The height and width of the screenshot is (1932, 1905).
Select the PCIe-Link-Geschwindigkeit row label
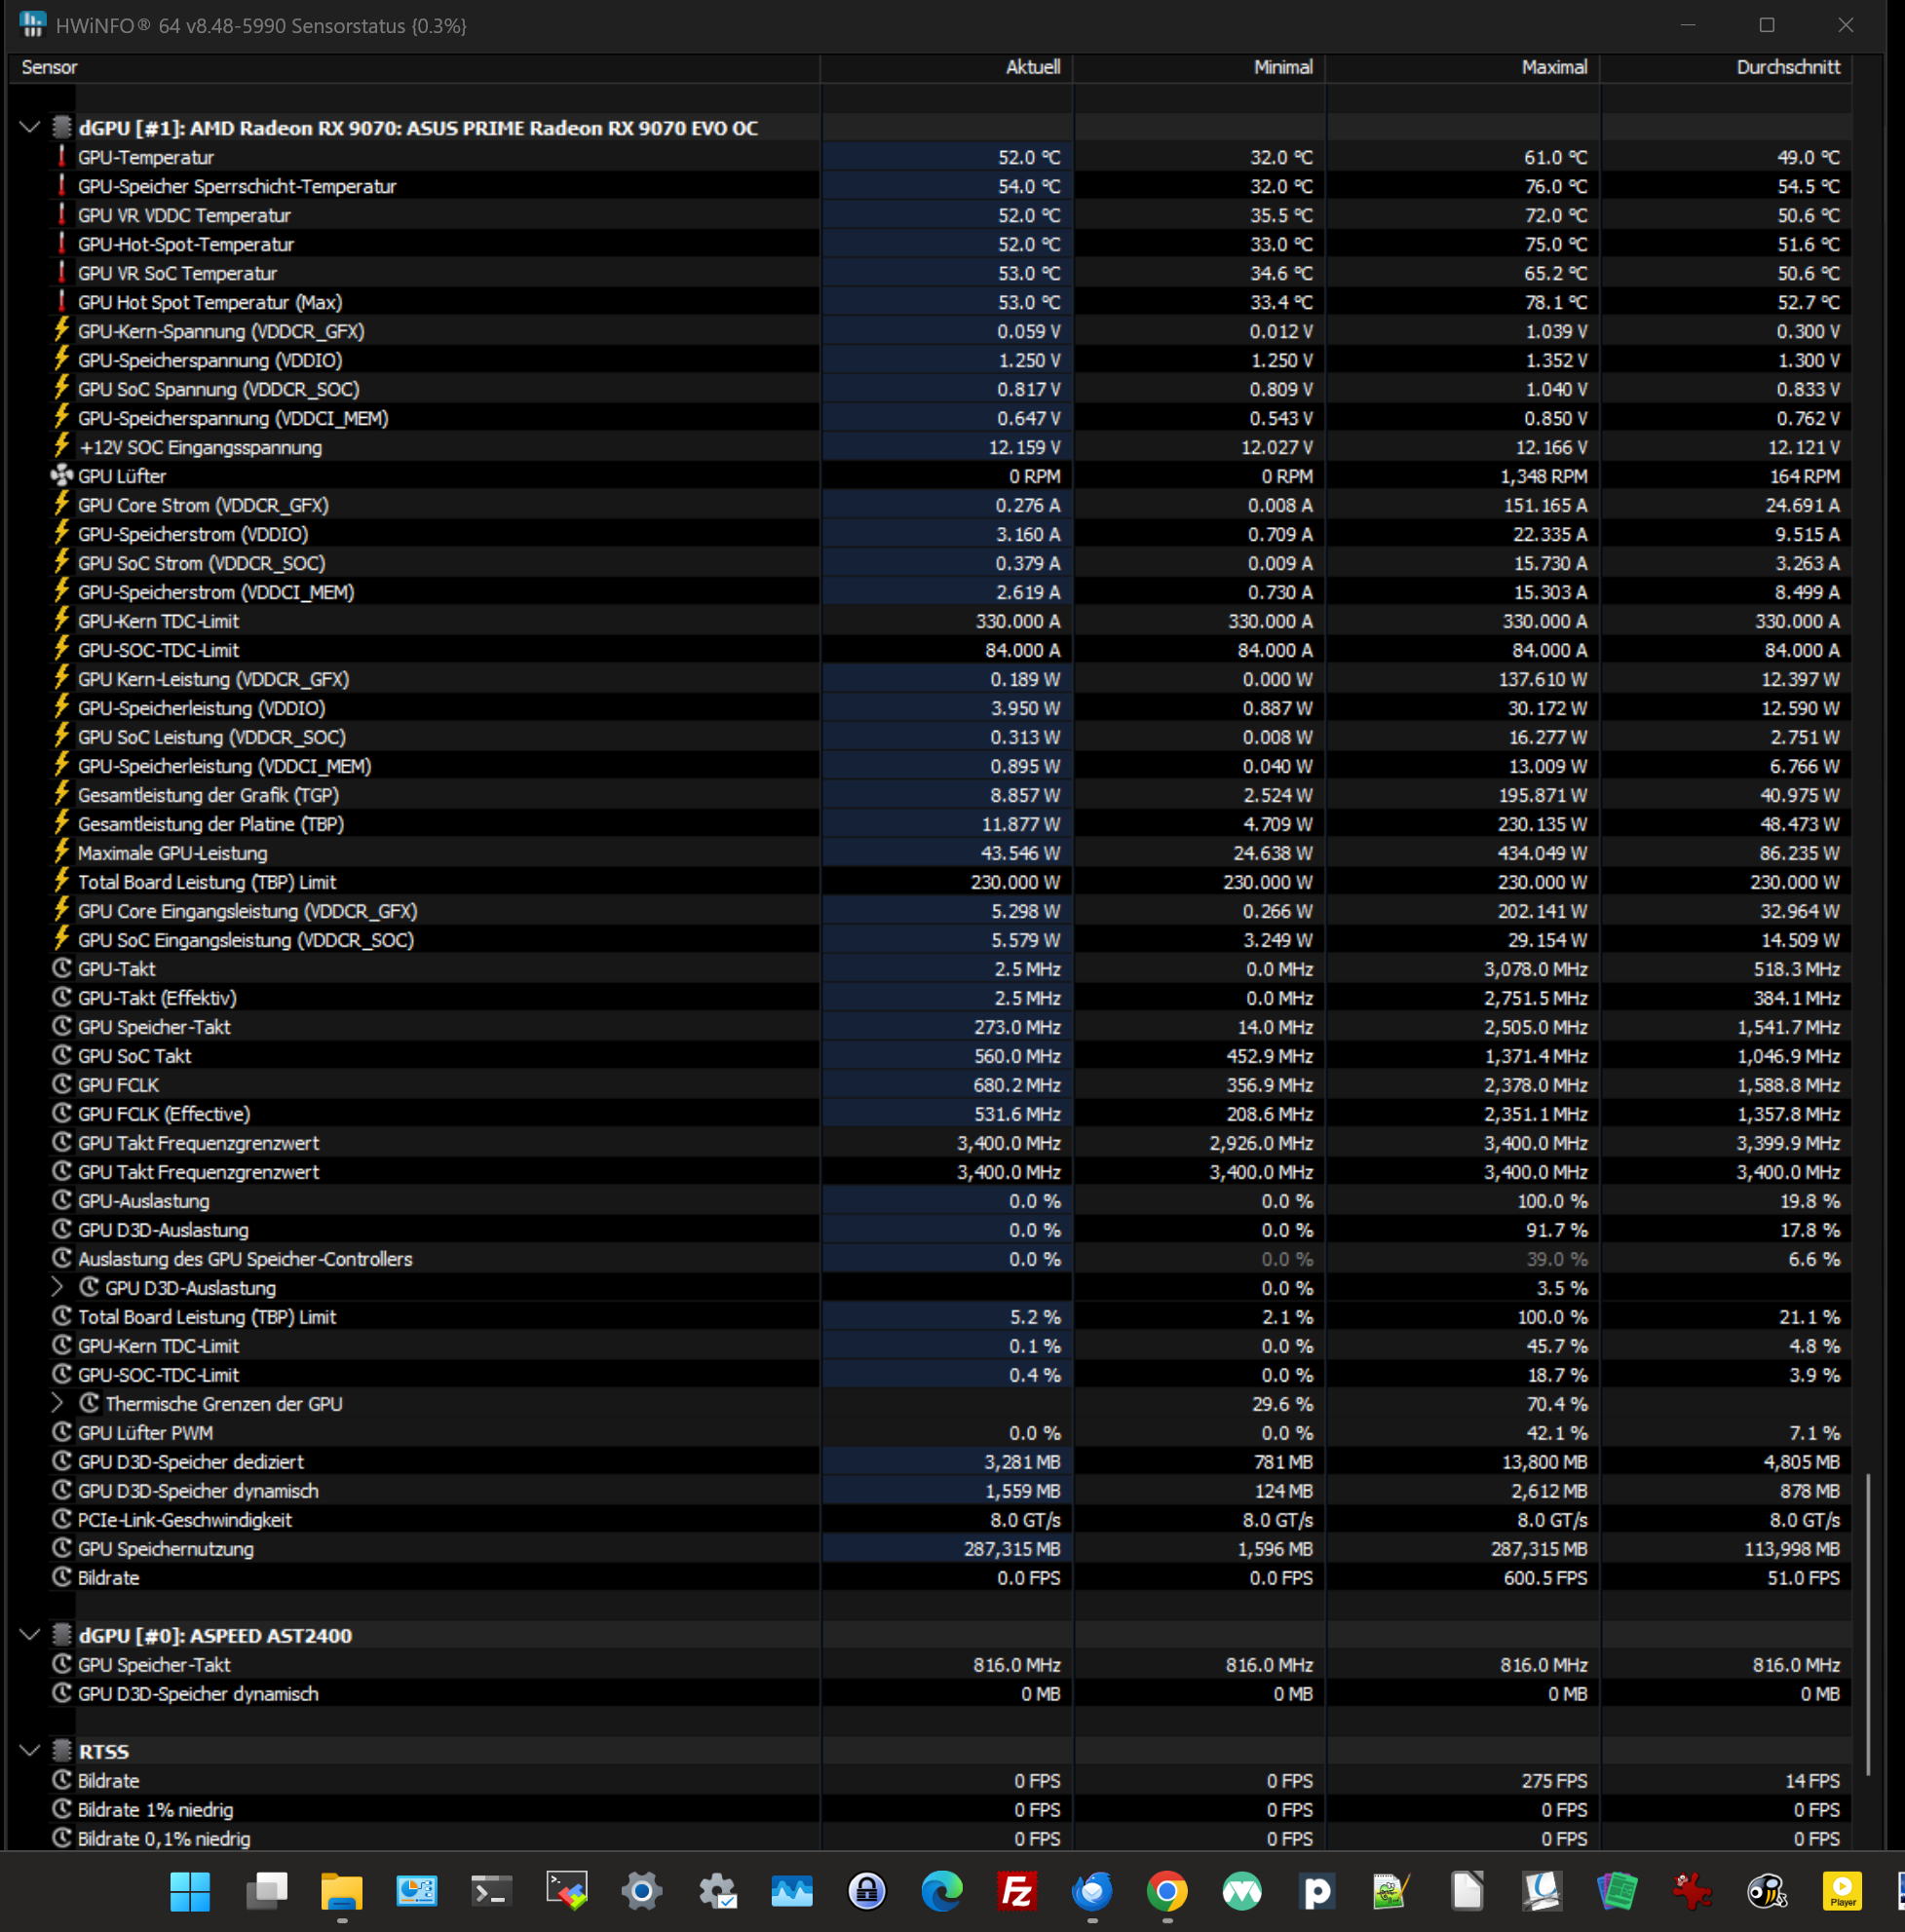point(185,1520)
